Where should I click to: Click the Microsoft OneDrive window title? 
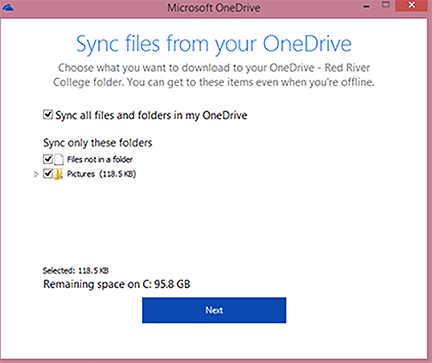[214, 8]
